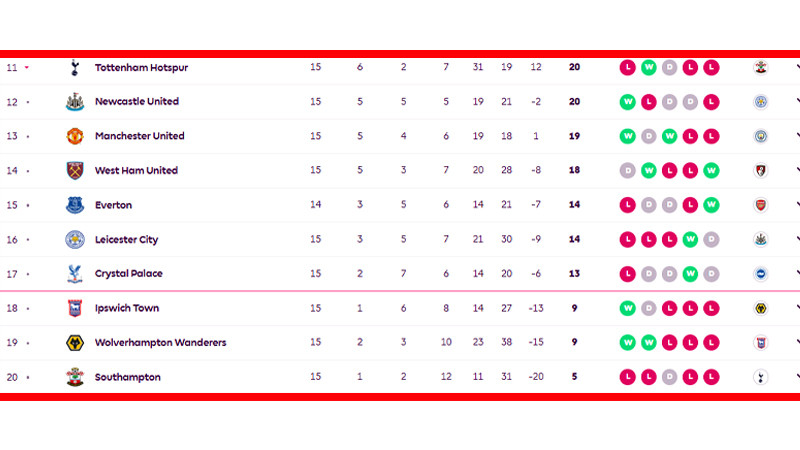
Task: Click Everton's next opponent Arsenal badge
Action: [x=760, y=205]
